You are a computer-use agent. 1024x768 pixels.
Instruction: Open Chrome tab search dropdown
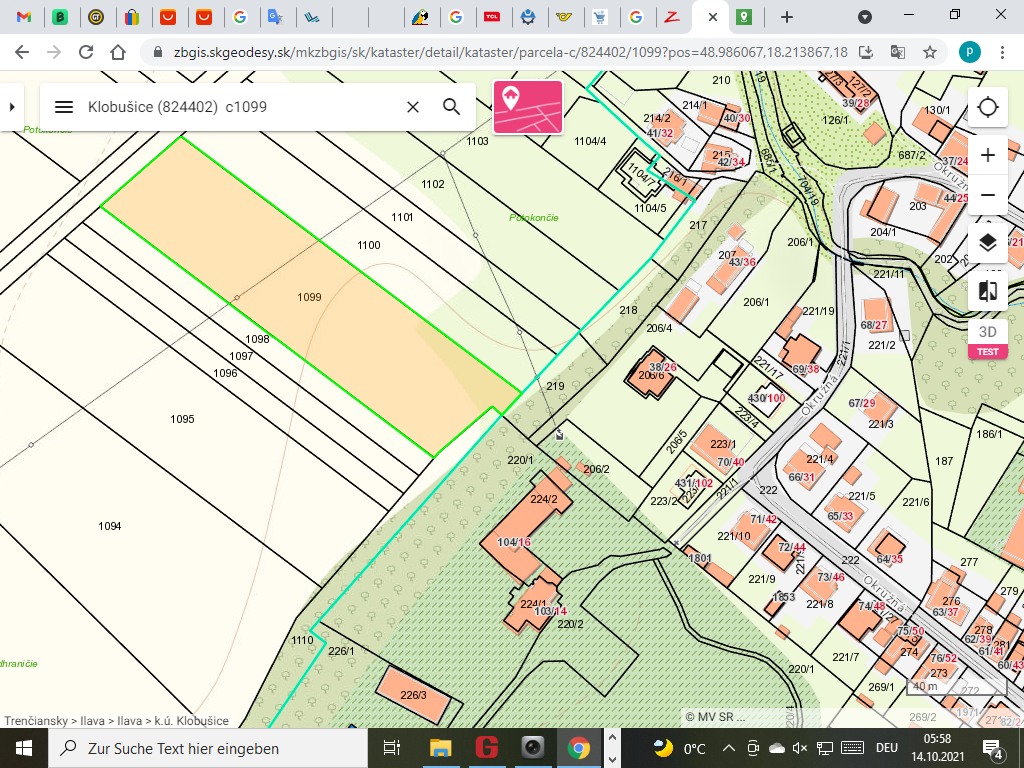pyautogui.click(x=865, y=17)
